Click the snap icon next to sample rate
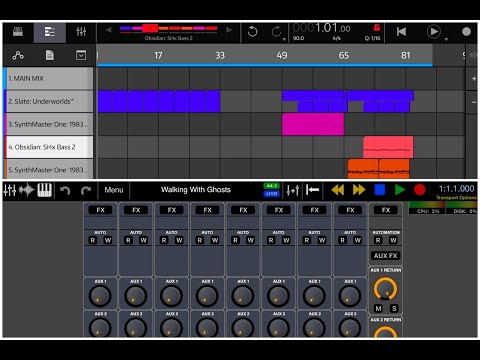The height and width of the screenshot is (360, 480). [x=293, y=190]
